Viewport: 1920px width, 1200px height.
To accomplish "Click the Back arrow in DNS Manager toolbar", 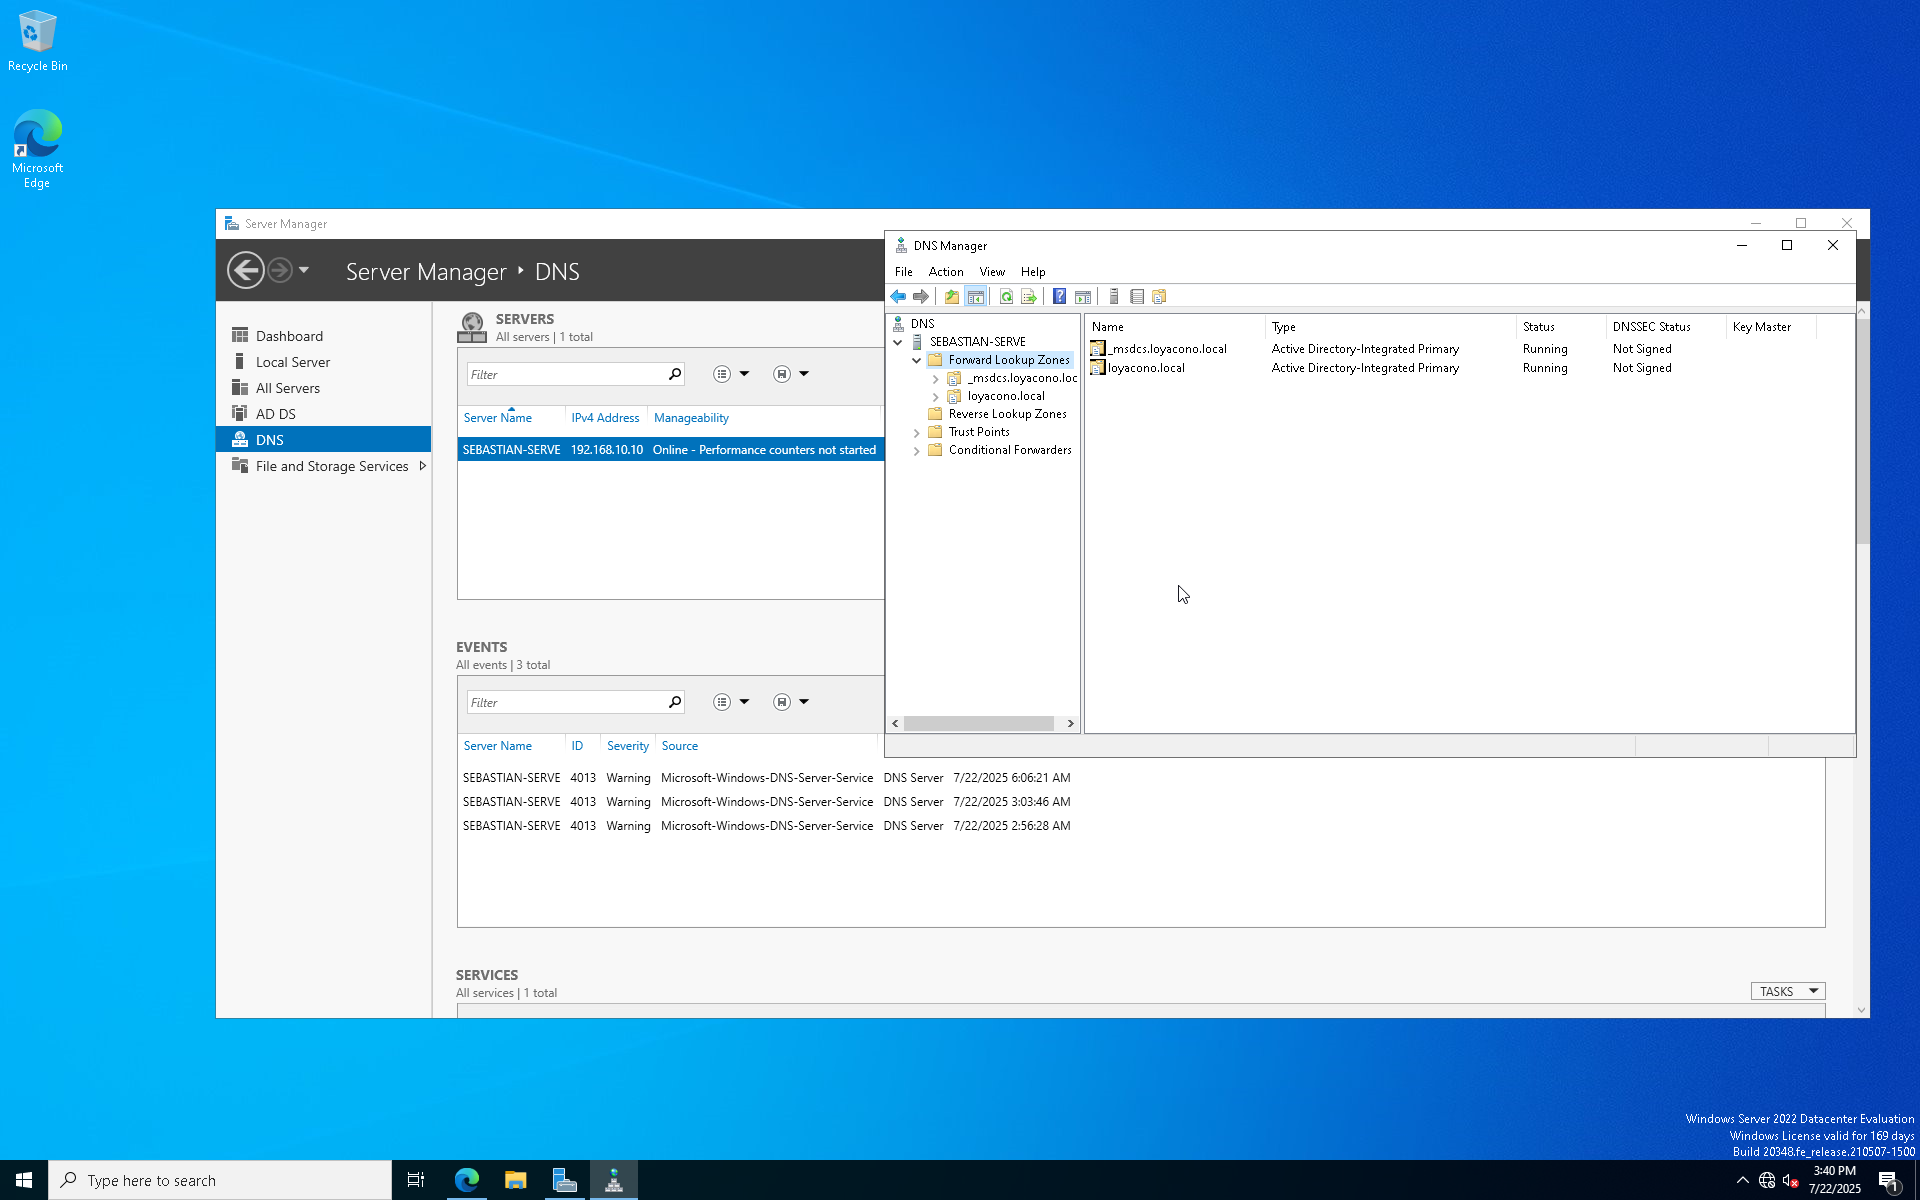I will tap(898, 296).
